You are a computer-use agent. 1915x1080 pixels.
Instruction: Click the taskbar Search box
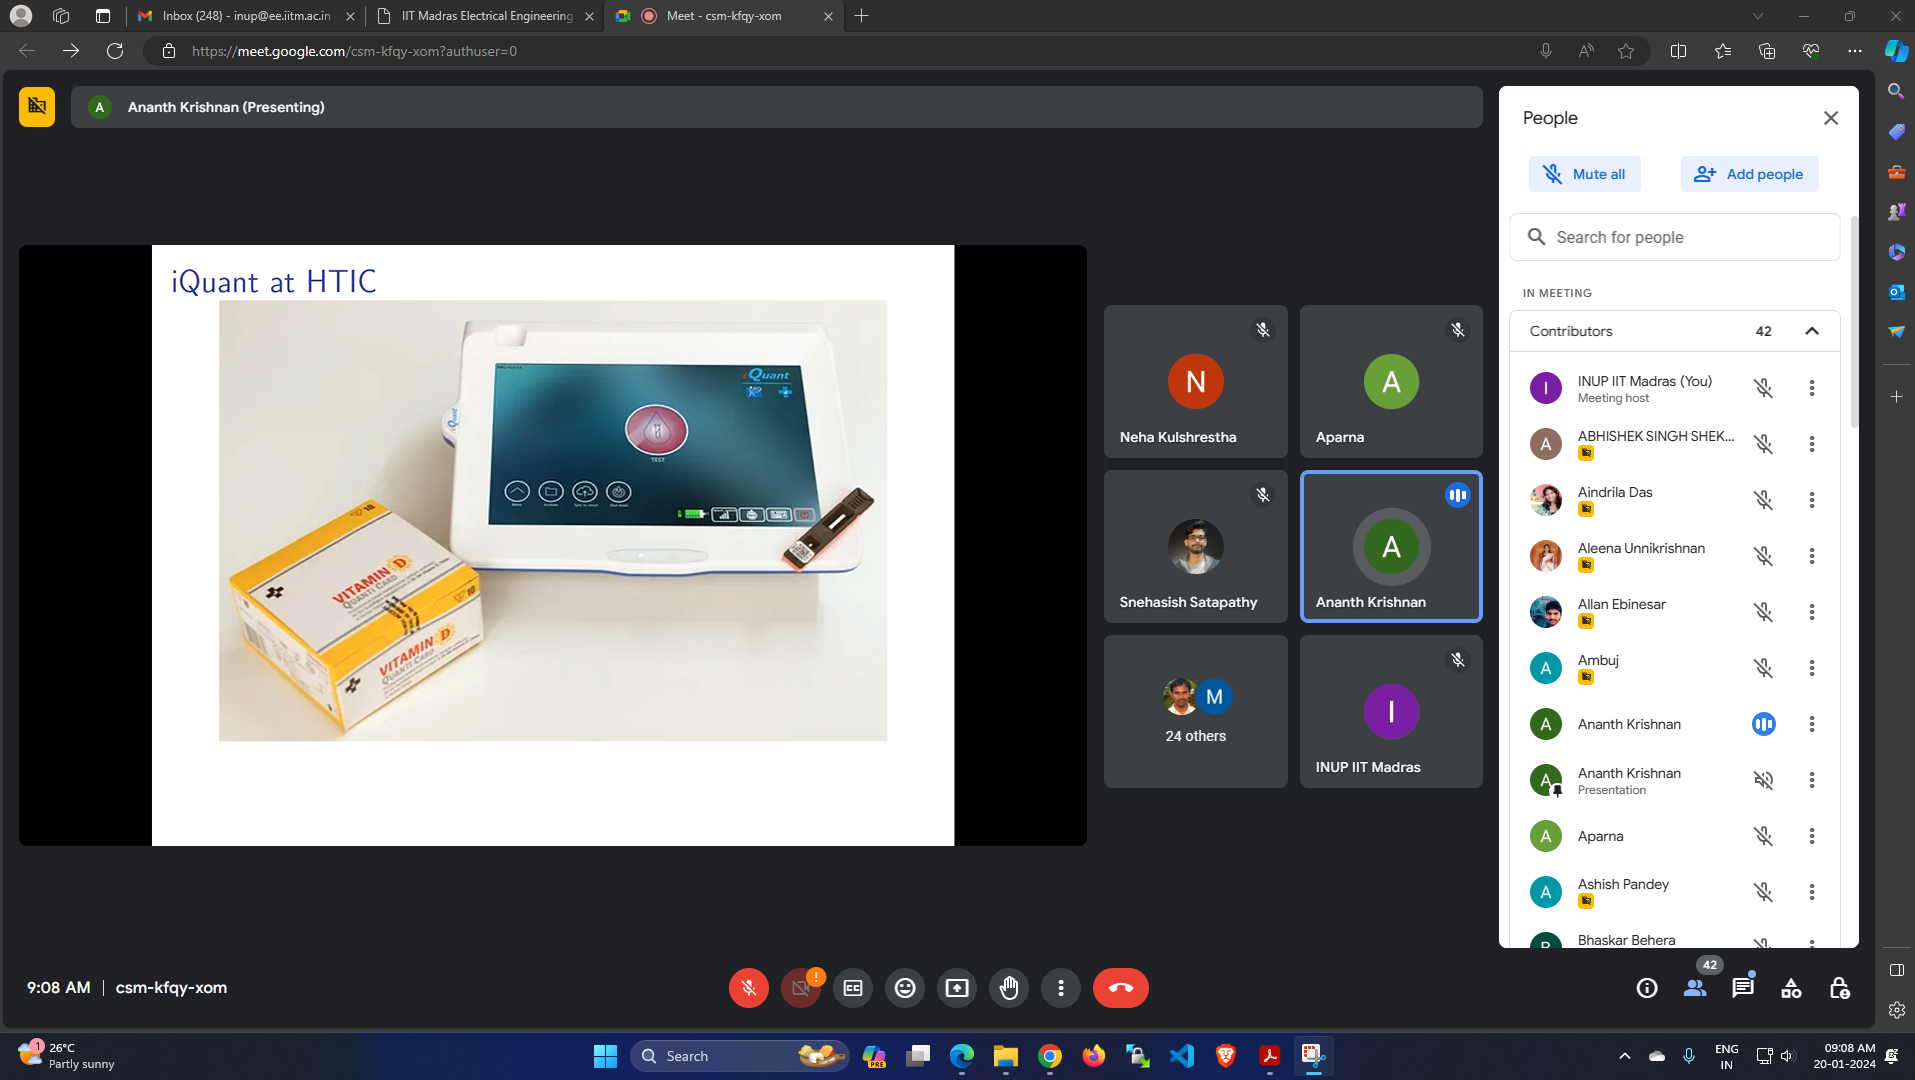tap(739, 1056)
